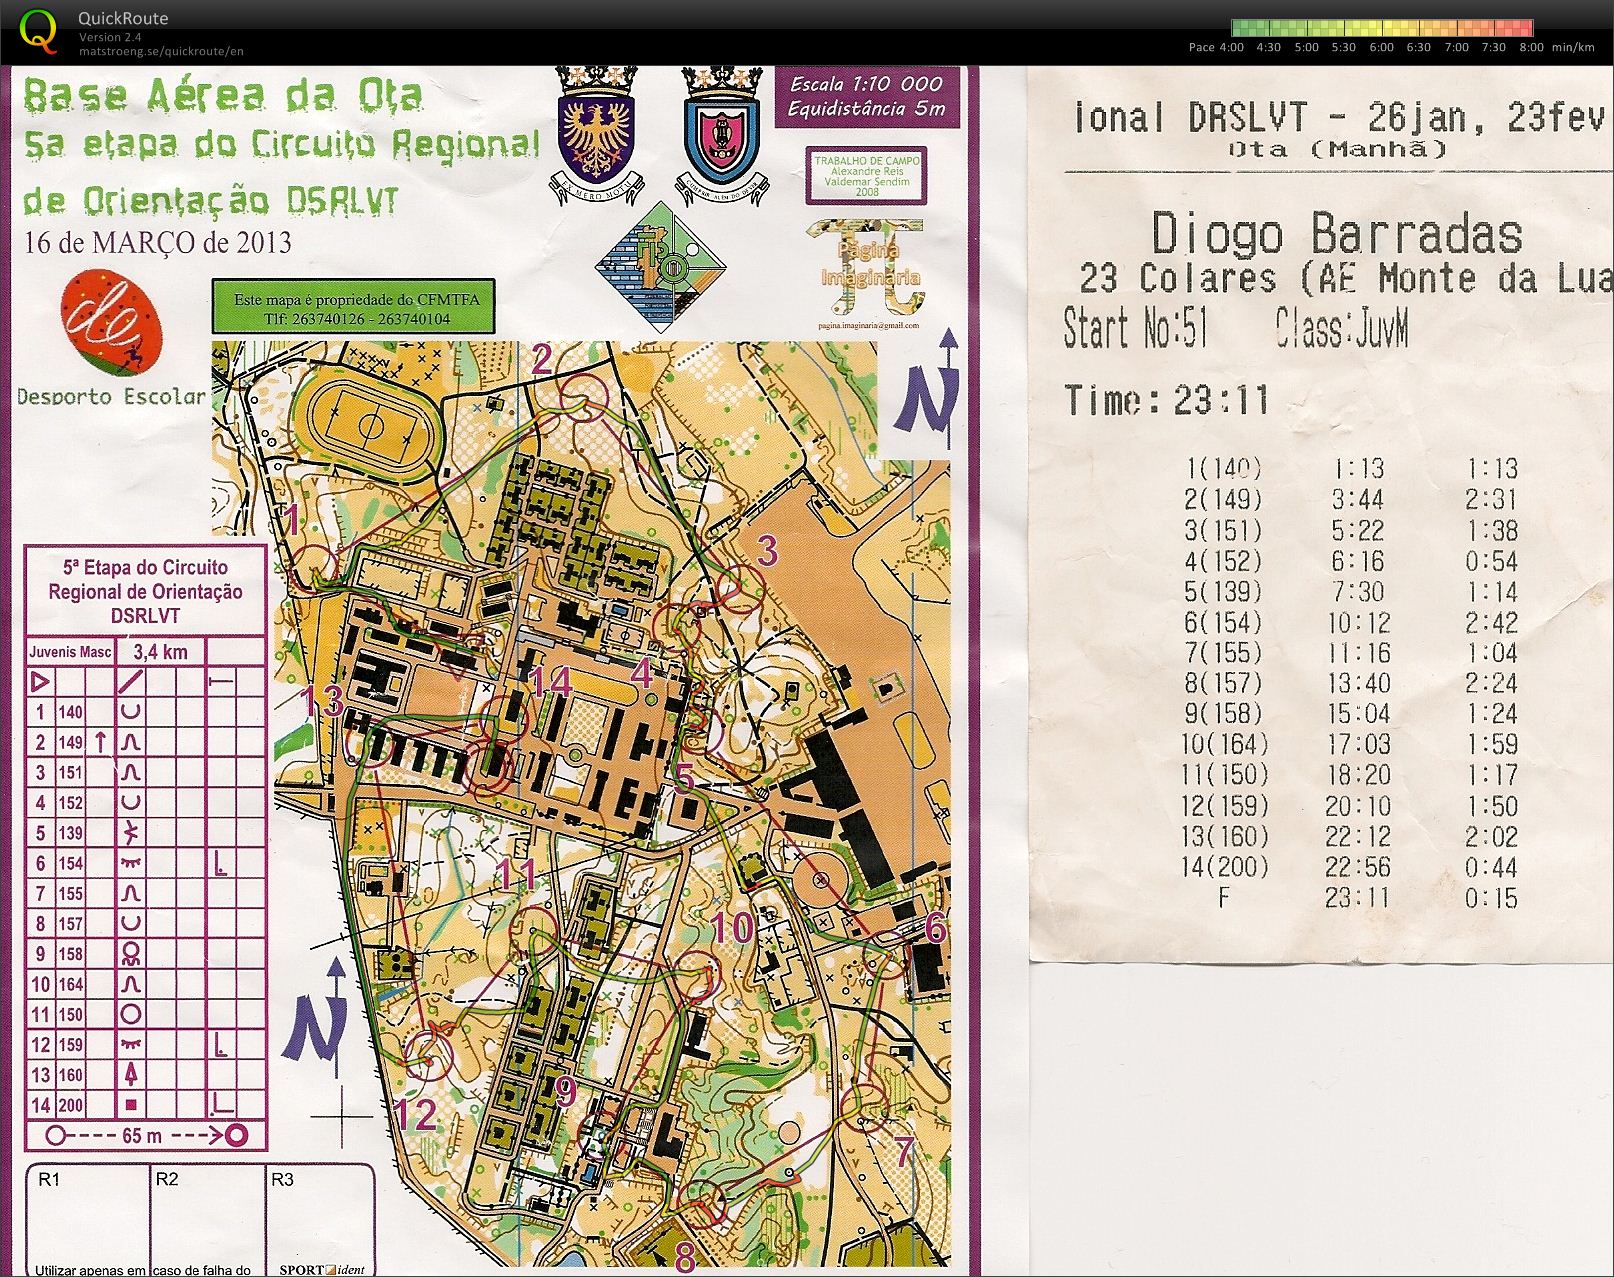Click the 'Class:JuvM' text on the receipt
This screenshot has width=1614, height=1277.
(x=1342, y=328)
